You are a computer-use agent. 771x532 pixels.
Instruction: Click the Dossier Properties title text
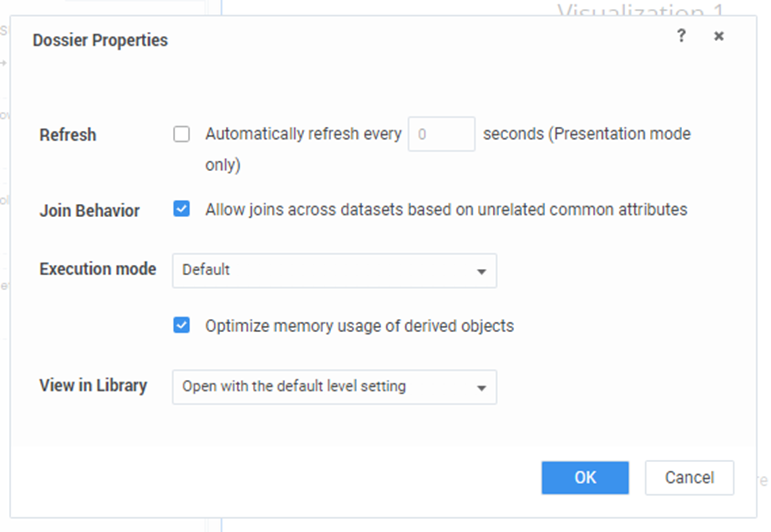pyautogui.click(x=100, y=41)
